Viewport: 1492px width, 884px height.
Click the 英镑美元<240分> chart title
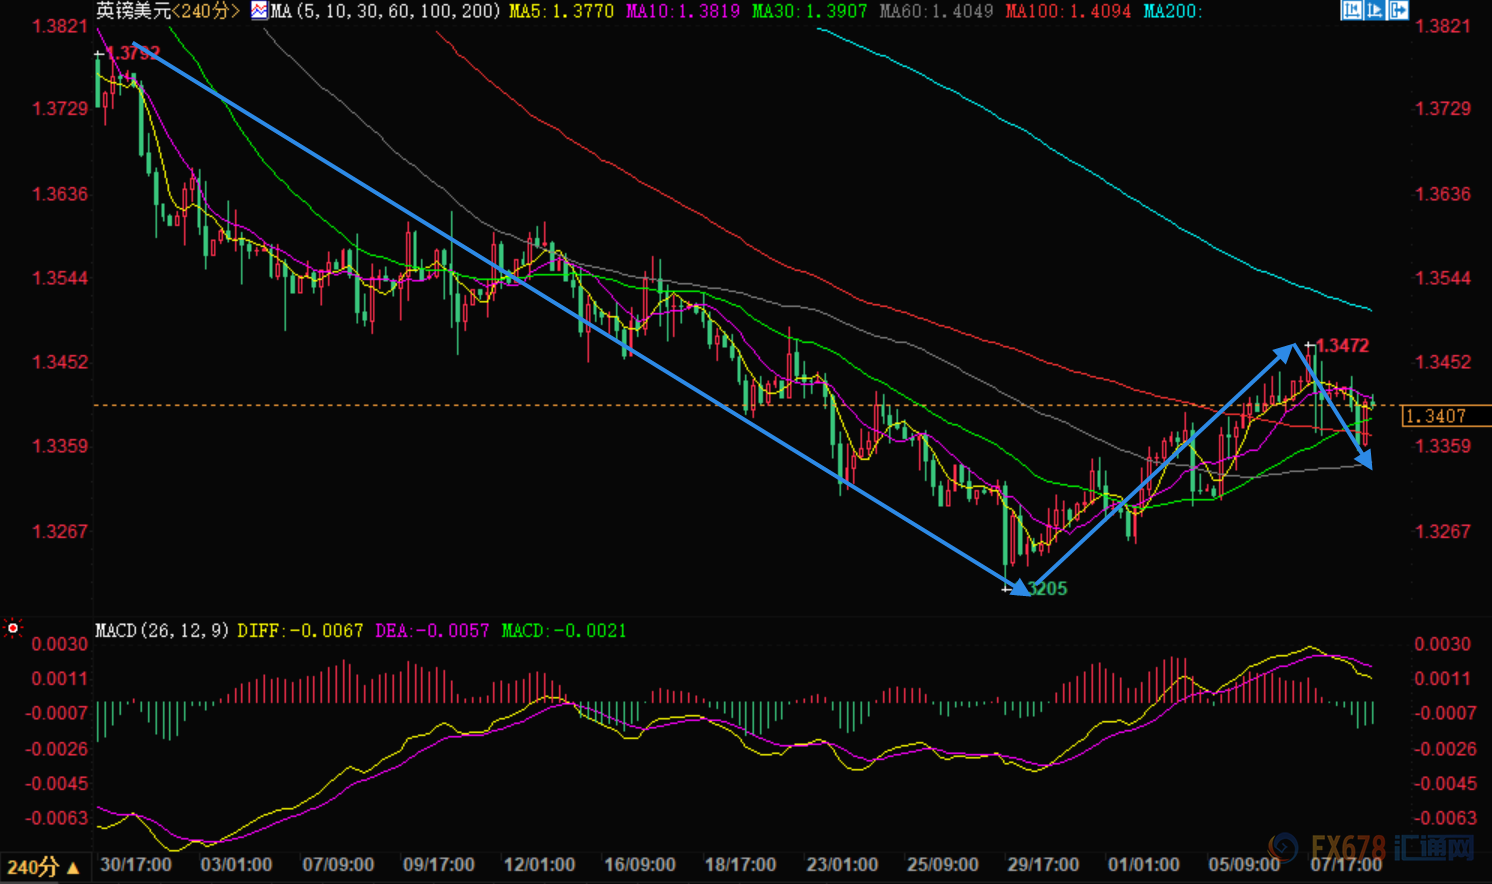pos(168,11)
